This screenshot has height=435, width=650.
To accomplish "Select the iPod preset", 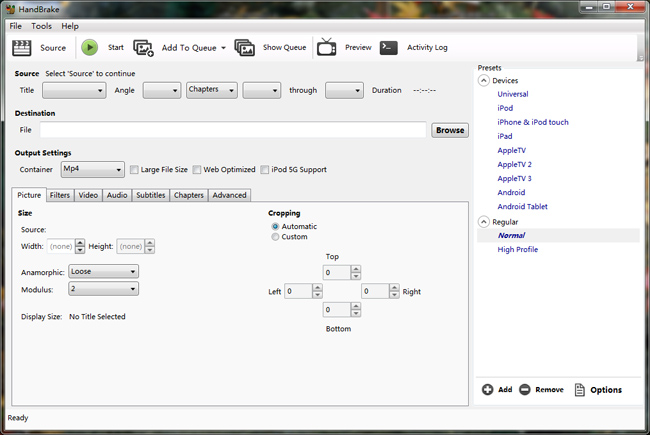I will tap(505, 108).
